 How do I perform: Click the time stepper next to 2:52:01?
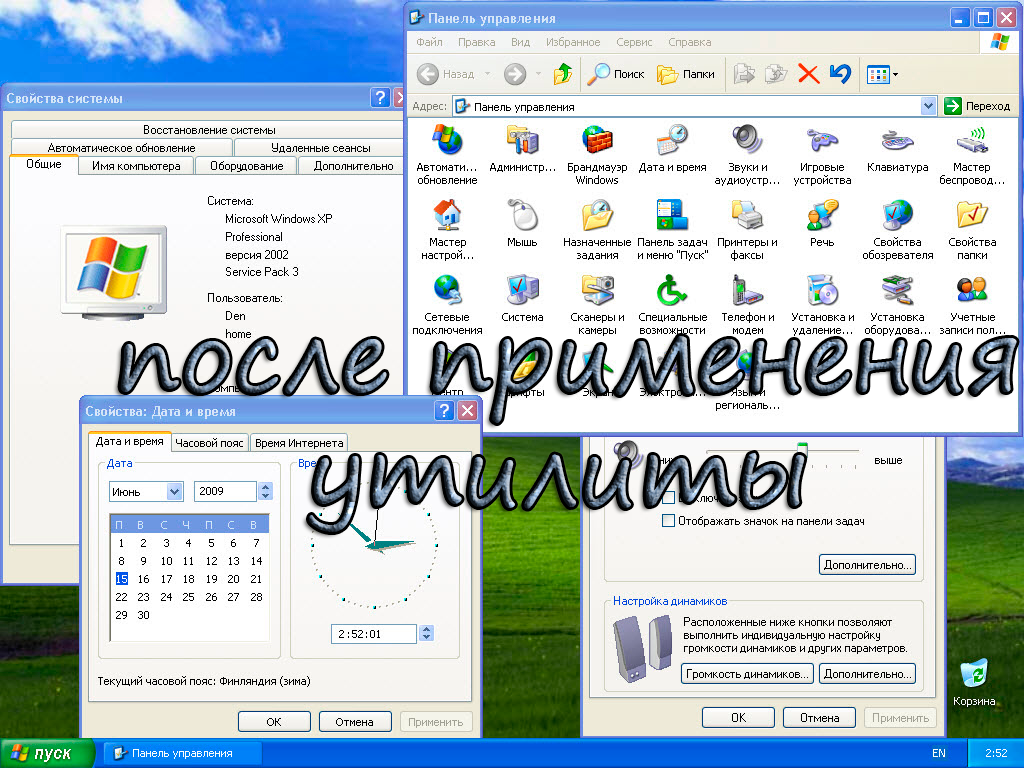click(426, 633)
